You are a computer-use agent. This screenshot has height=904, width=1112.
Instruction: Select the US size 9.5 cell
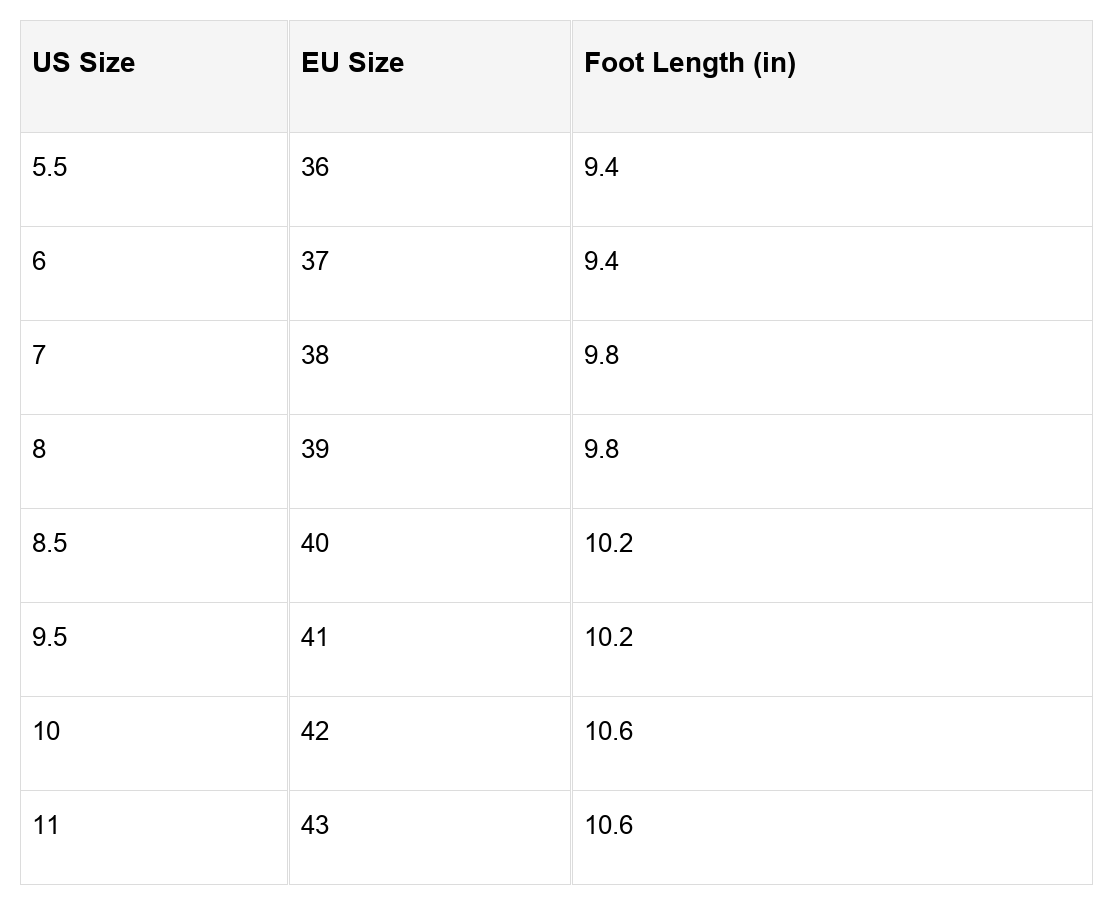point(154,649)
